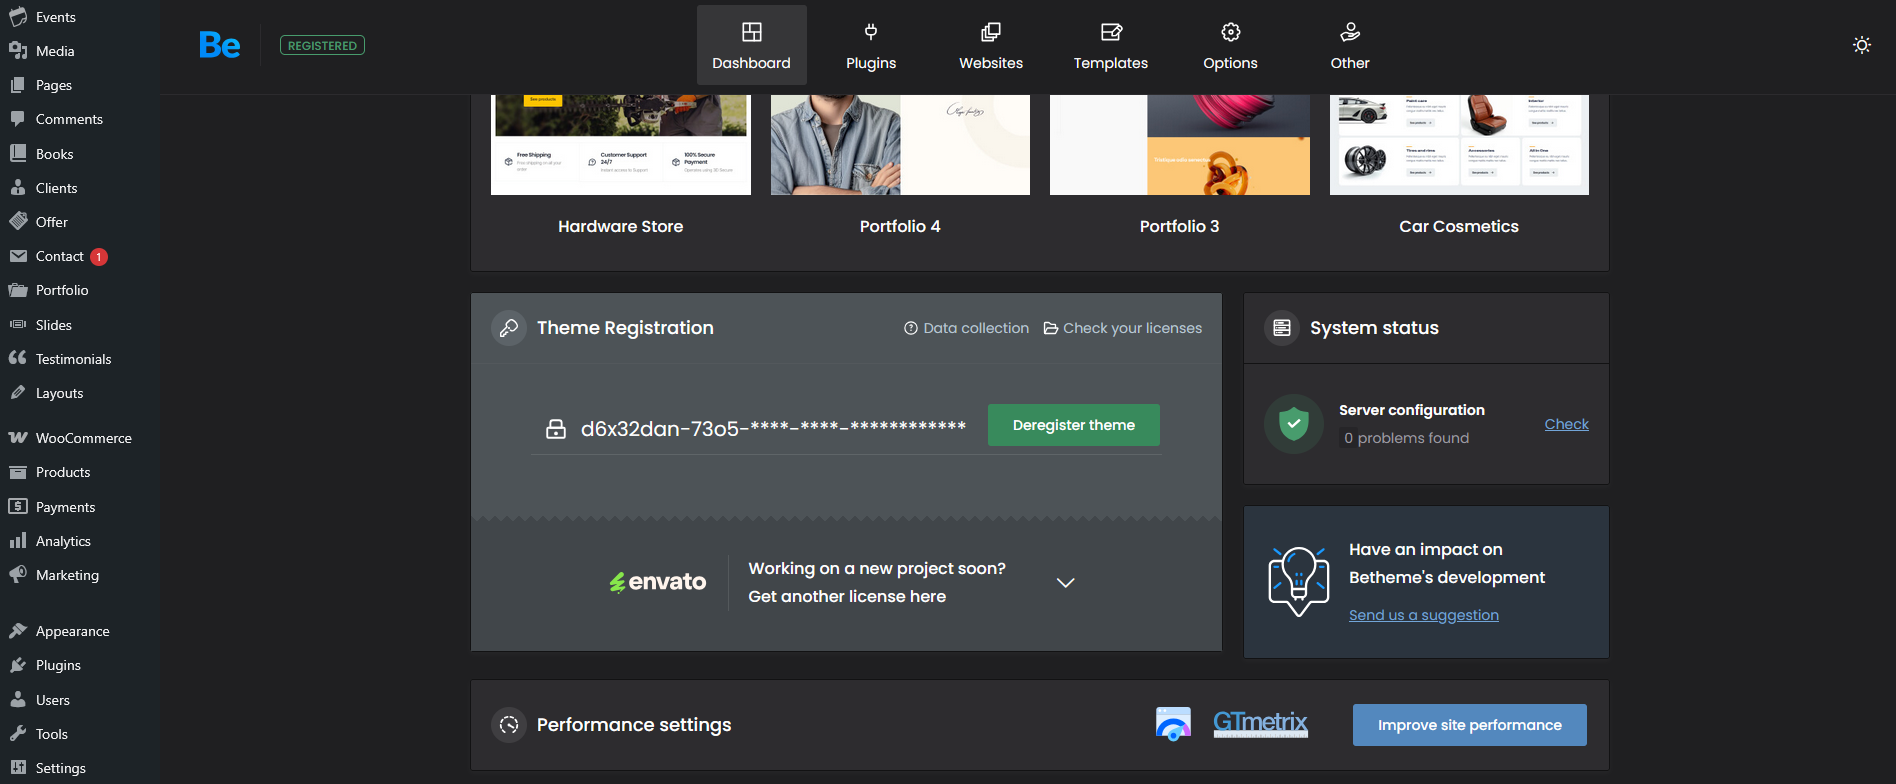The image size is (1896, 784).
Task: Open the Plugins tab in top navigation
Action: pyautogui.click(x=871, y=46)
